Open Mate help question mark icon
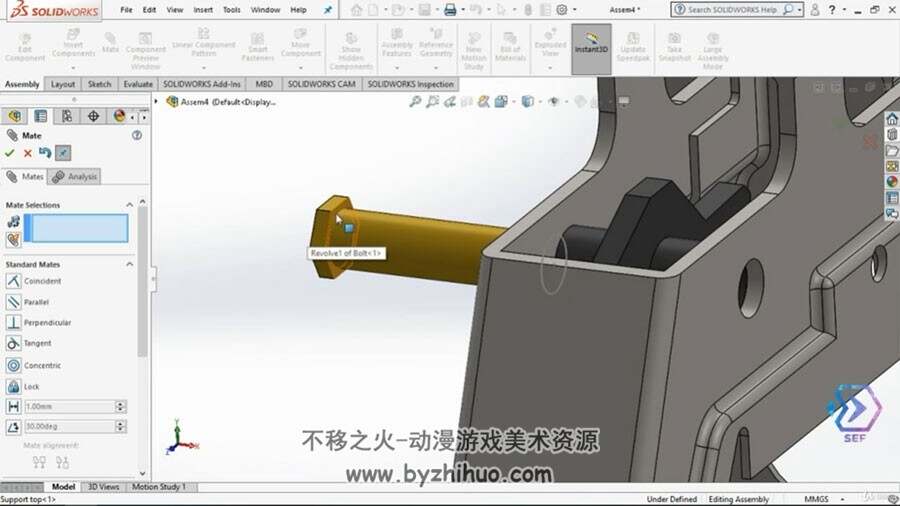 coord(137,135)
